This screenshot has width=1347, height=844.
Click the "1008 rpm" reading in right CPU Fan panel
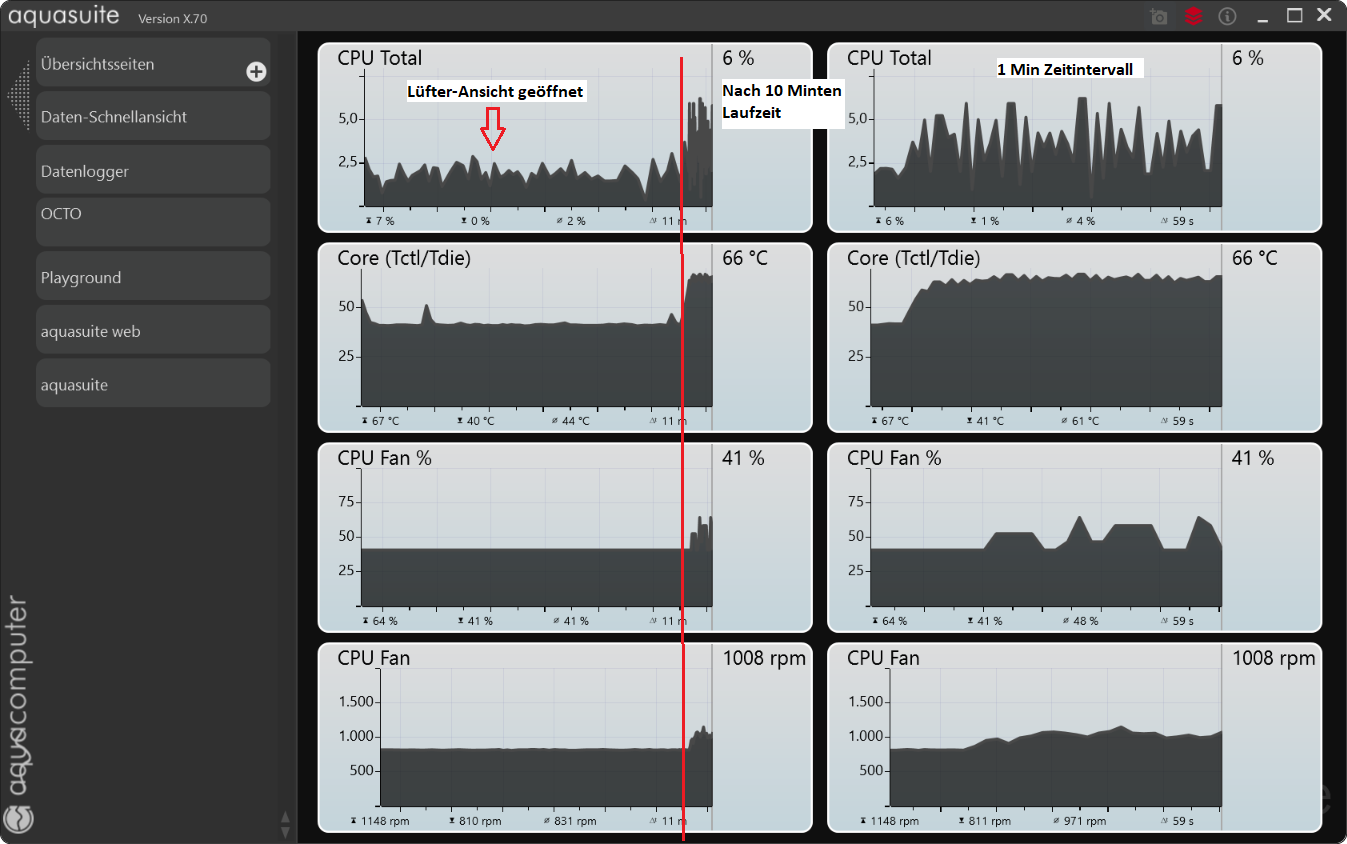pos(1273,658)
